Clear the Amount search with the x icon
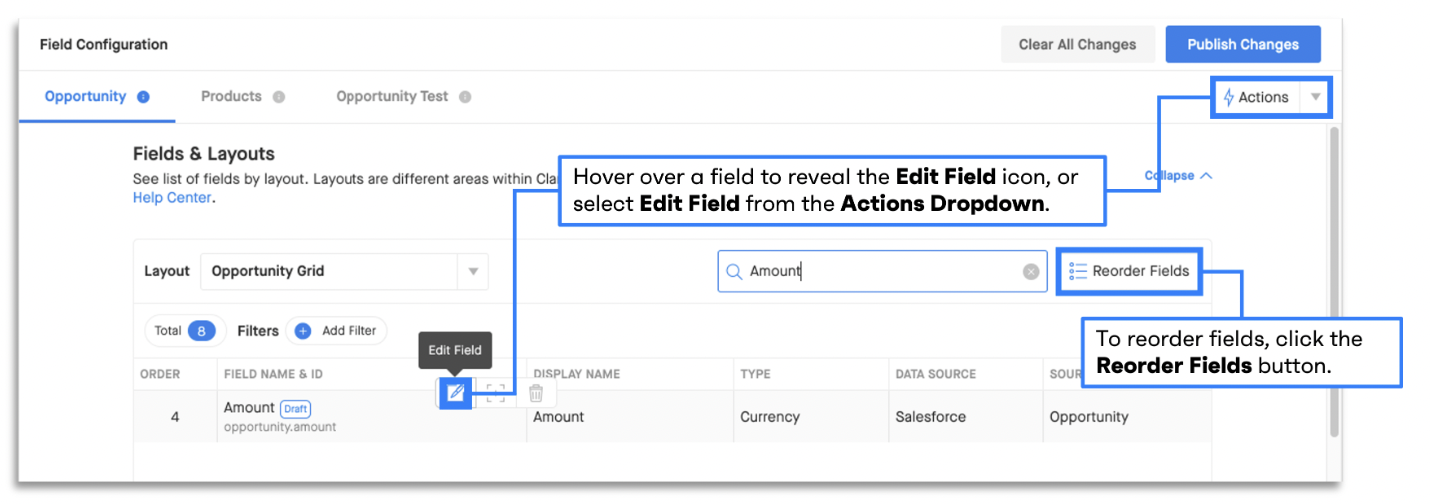The image size is (1430, 504). 1031,271
